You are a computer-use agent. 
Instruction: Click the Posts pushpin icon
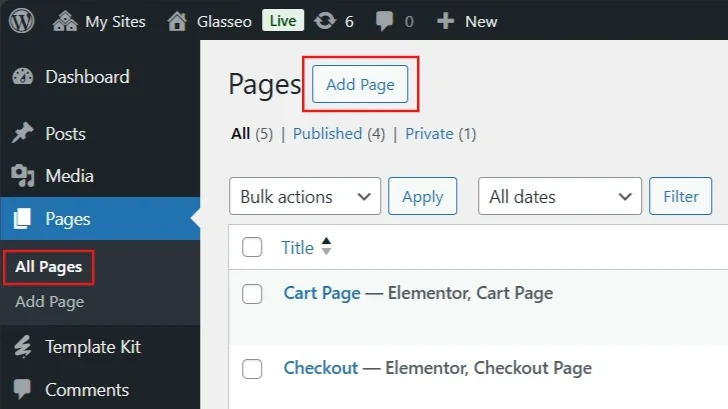[23, 134]
